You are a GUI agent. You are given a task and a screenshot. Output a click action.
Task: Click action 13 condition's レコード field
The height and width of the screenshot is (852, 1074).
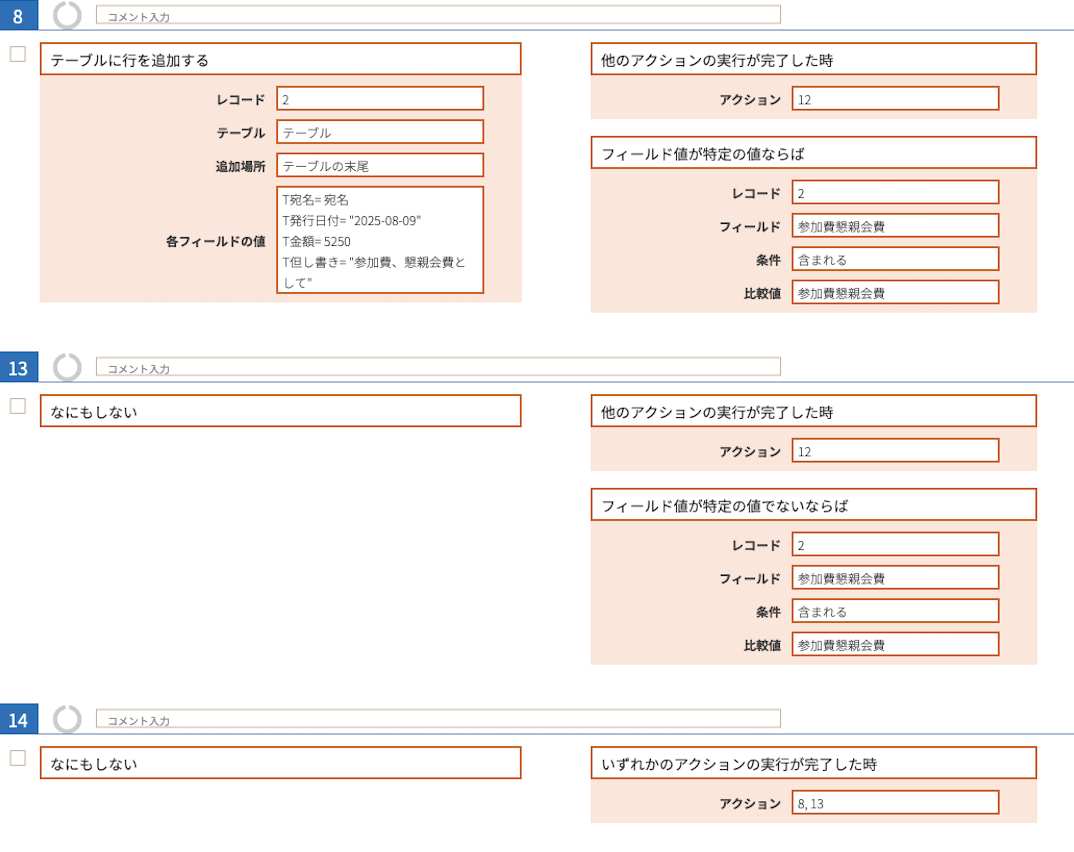[x=895, y=544]
